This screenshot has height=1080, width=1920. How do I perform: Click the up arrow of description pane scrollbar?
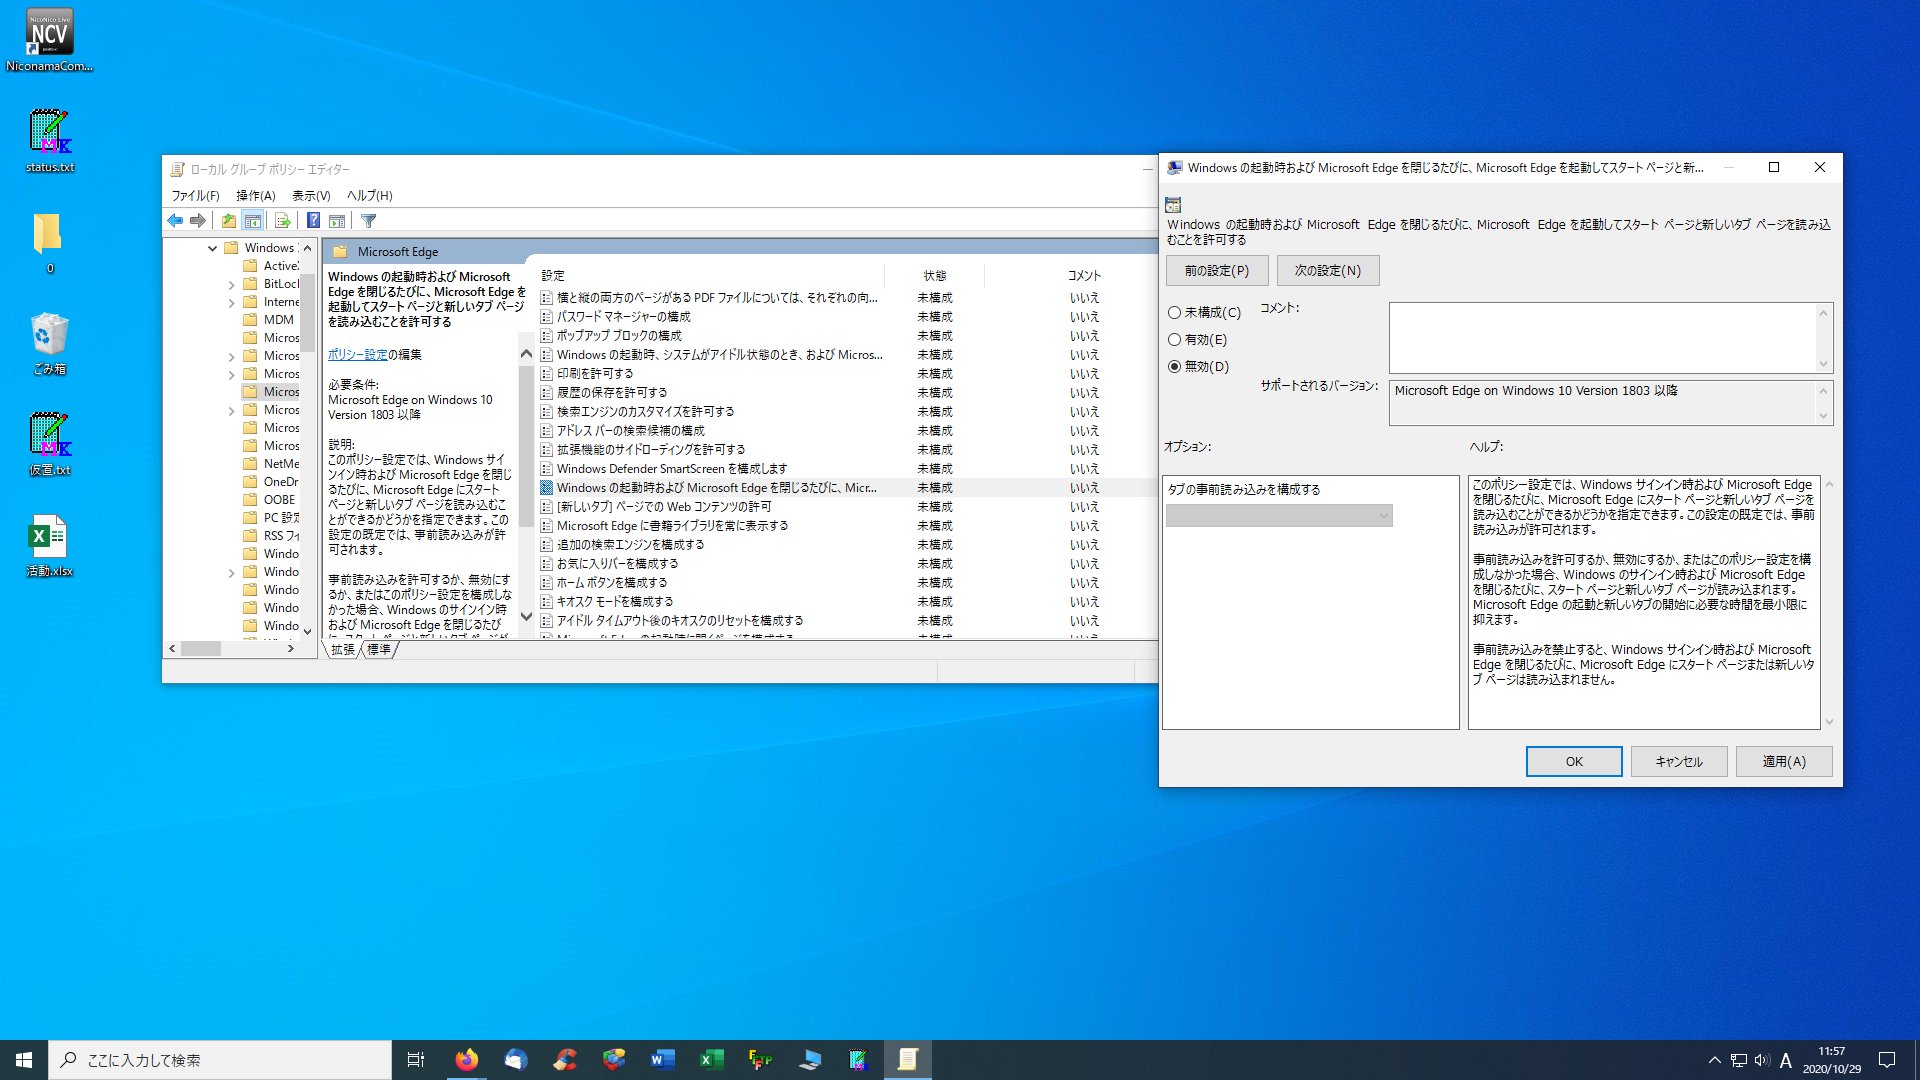pos(526,354)
